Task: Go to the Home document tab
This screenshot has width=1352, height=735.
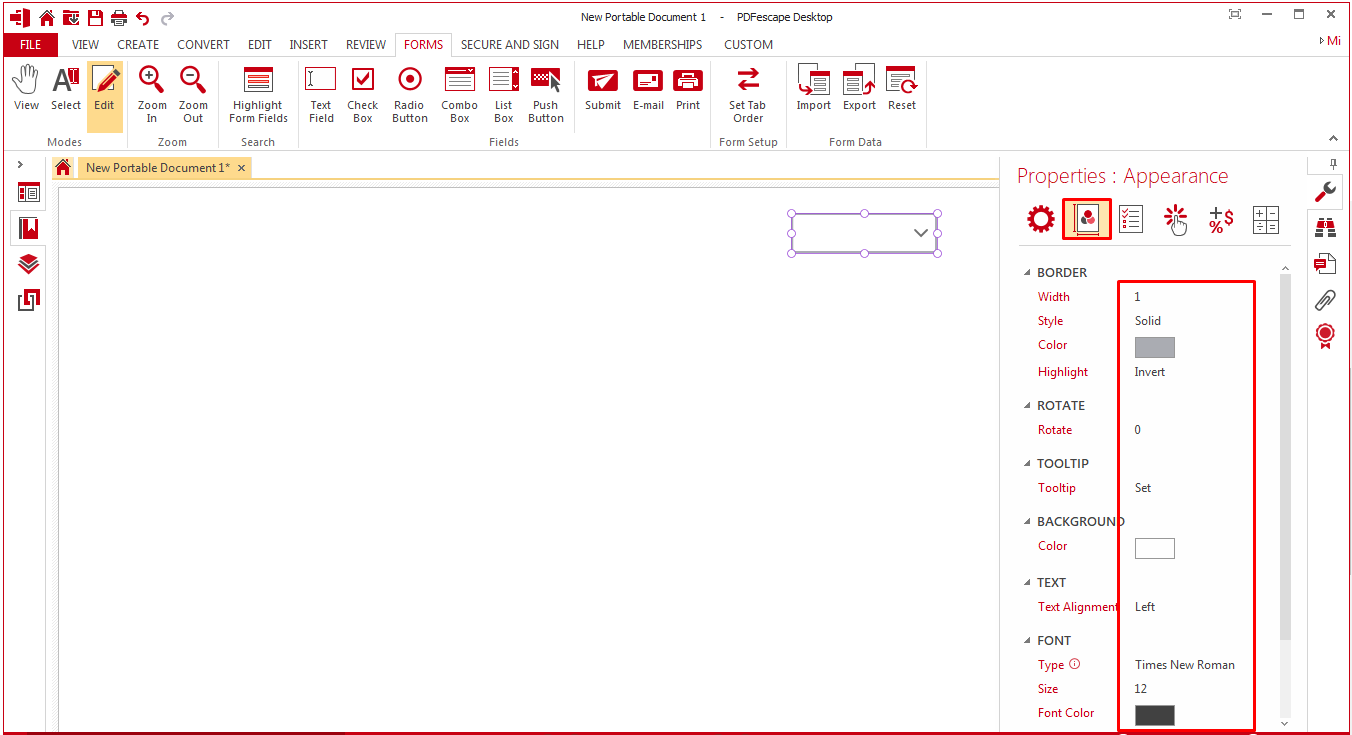Action: 63,167
